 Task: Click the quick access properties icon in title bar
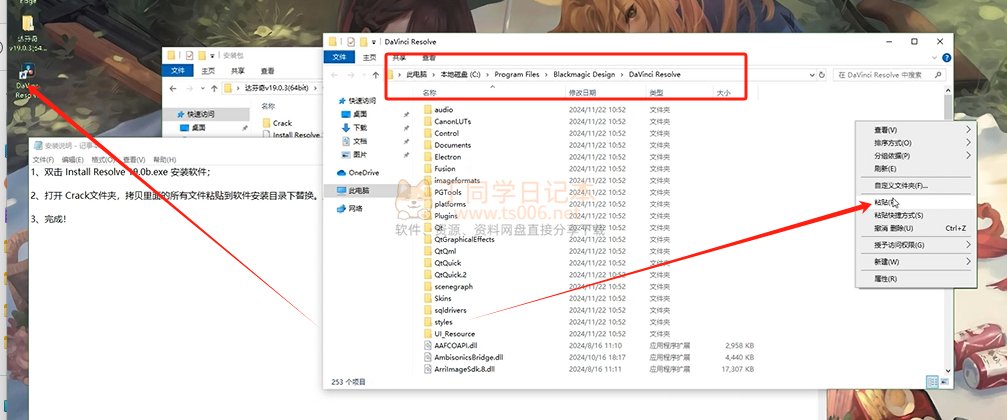pos(351,42)
